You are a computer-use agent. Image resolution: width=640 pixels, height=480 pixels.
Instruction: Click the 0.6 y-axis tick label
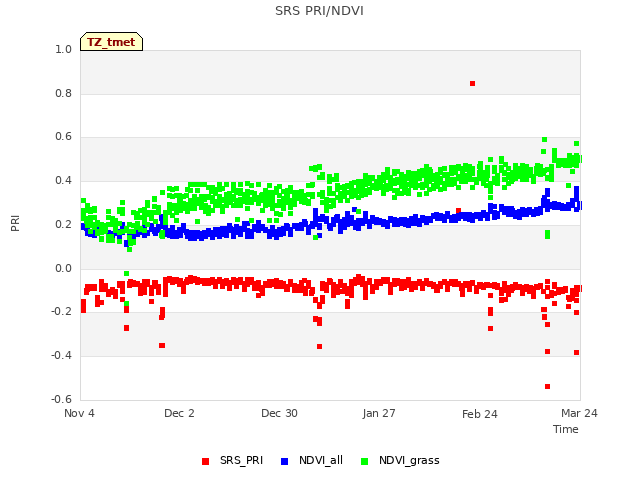63,137
